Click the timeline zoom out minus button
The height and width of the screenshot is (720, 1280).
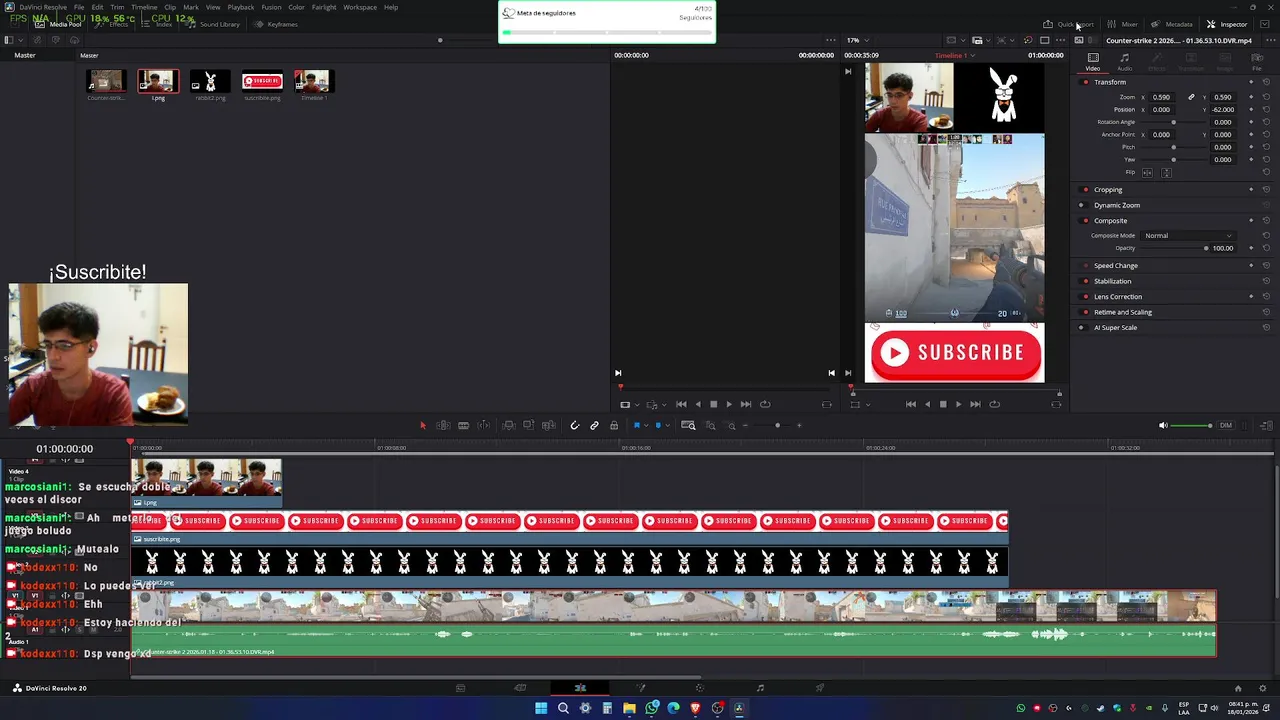(x=745, y=425)
